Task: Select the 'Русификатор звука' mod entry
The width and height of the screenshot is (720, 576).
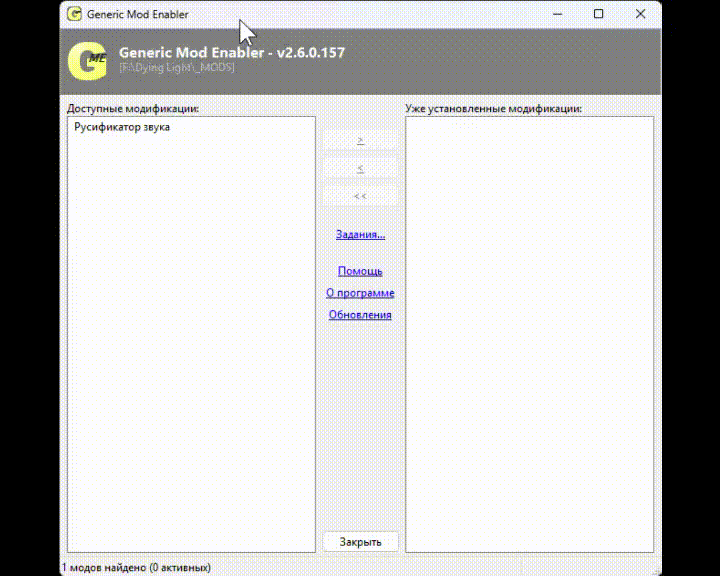Action: pyautogui.click(x=122, y=128)
